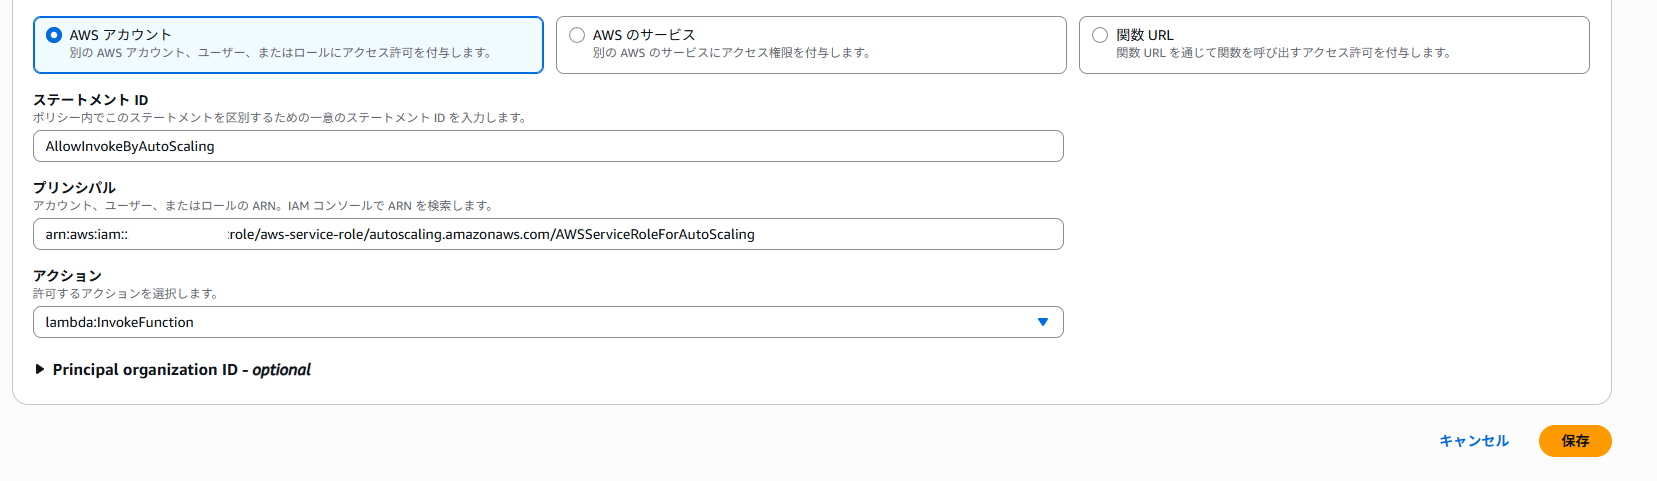
Task: Select the AWS アカウント radio button
Action: click(x=54, y=35)
